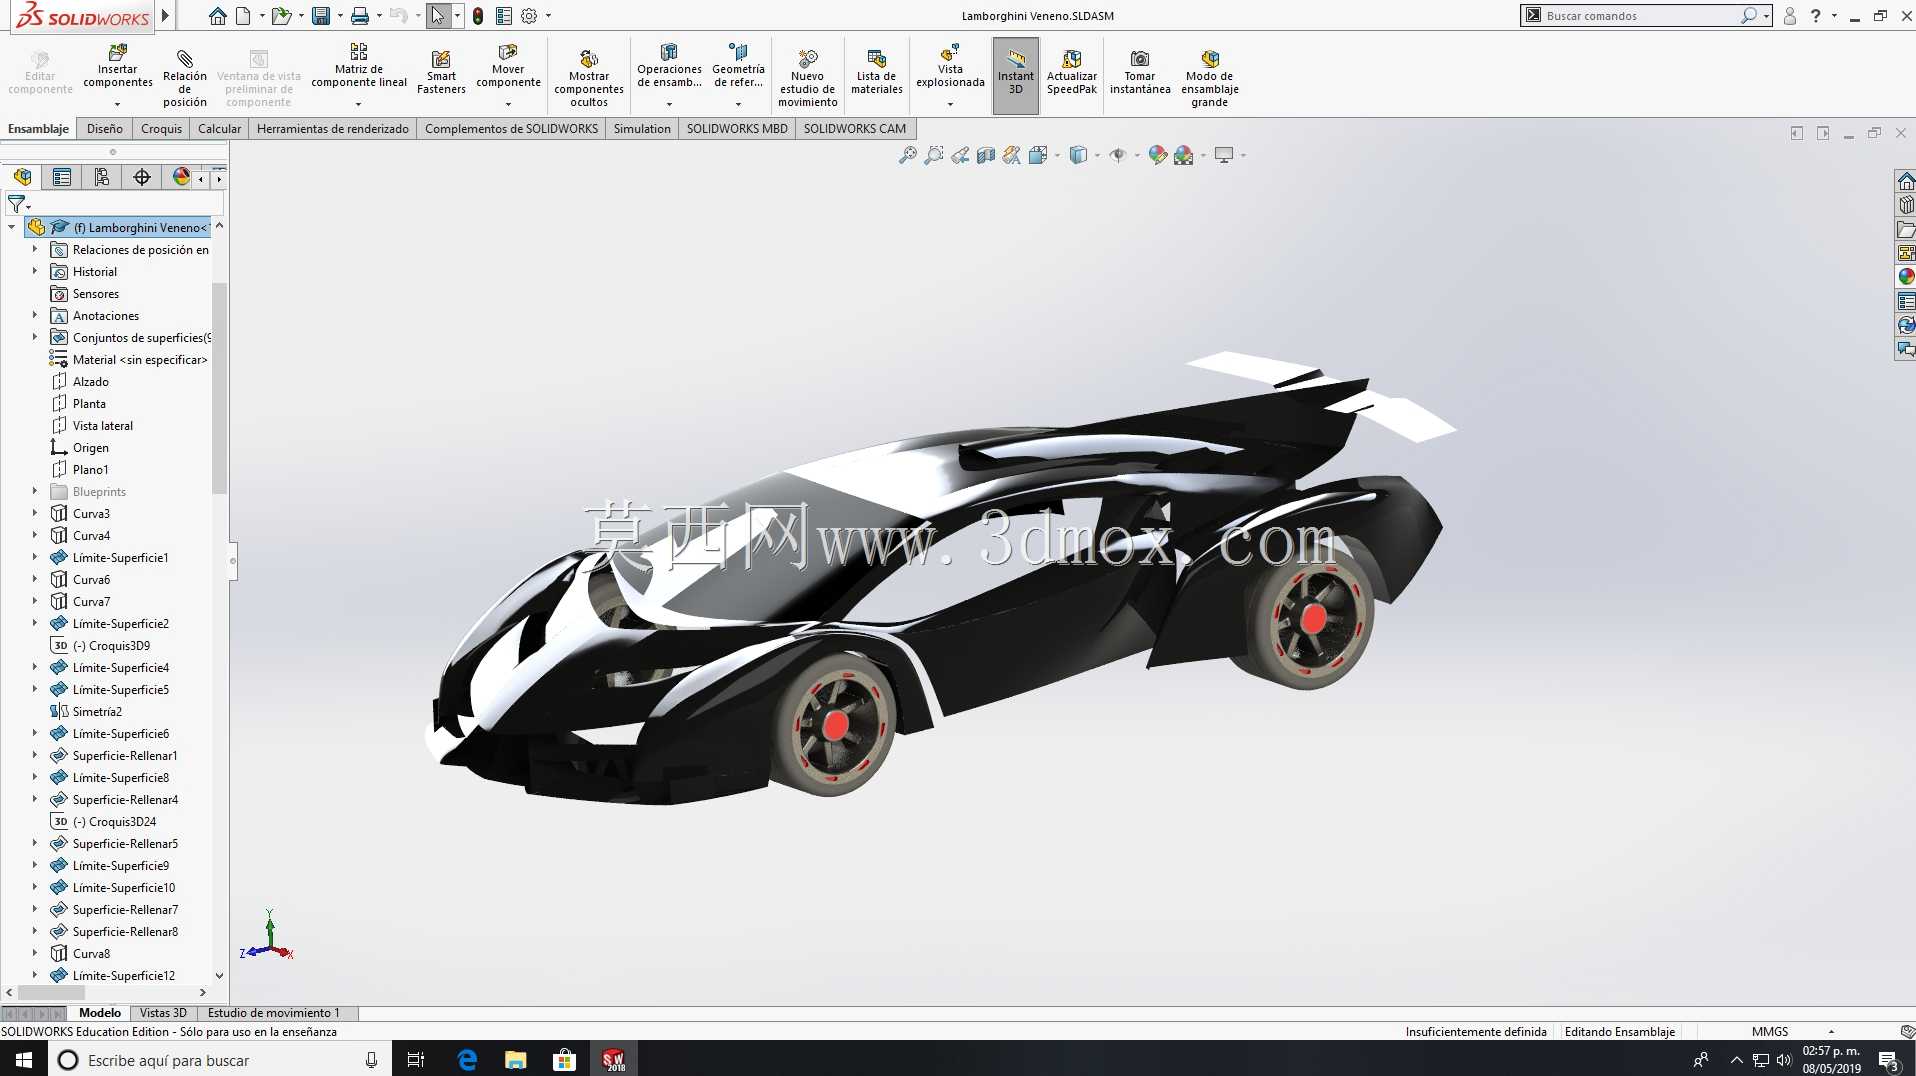Image resolution: width=1916 pixels, height=1076 pixels.
Task: Toggle the Select arrow tool
Action: click(x=438, y=16)
